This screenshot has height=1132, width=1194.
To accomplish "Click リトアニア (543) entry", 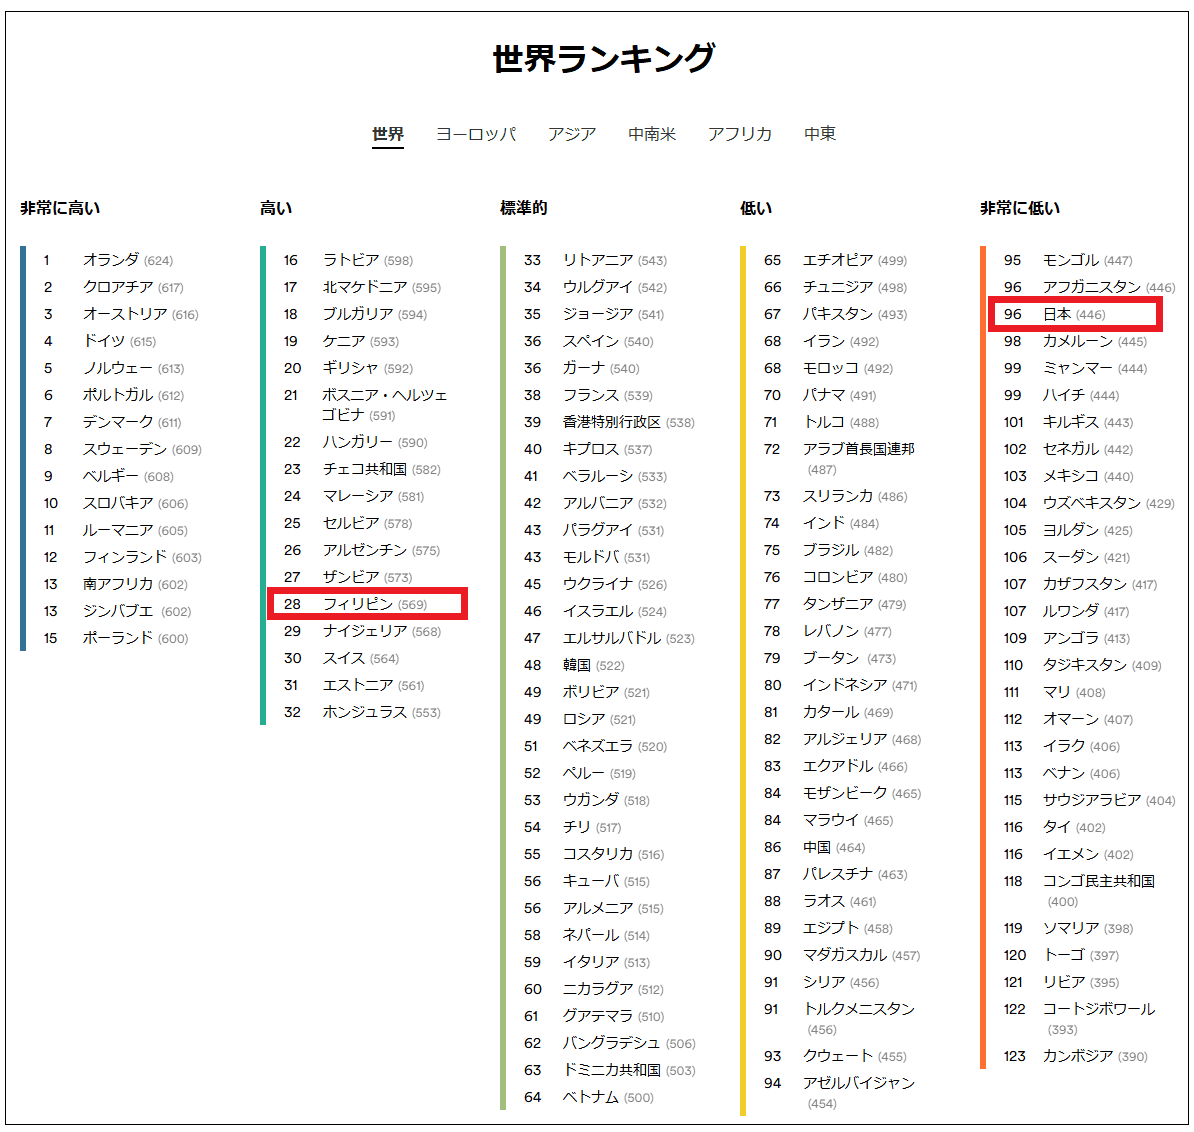I will click(x=615, y=260).
